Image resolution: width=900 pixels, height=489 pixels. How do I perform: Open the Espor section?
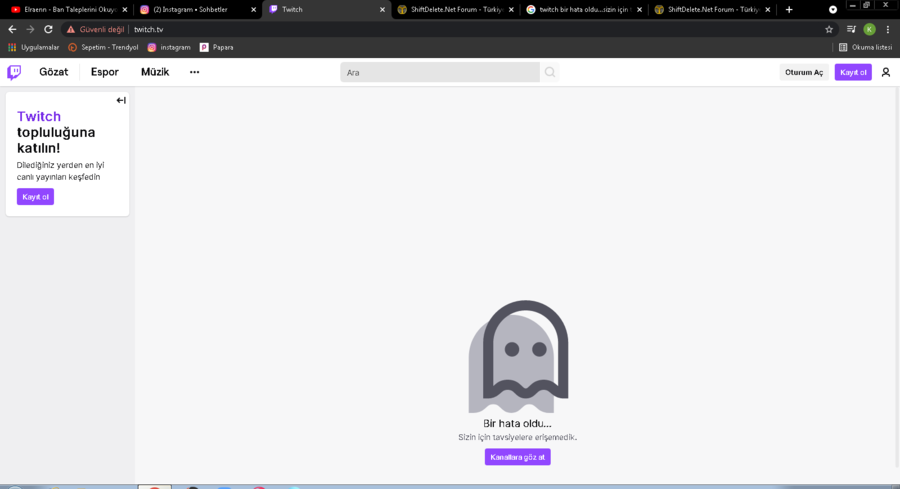point(104,72)
